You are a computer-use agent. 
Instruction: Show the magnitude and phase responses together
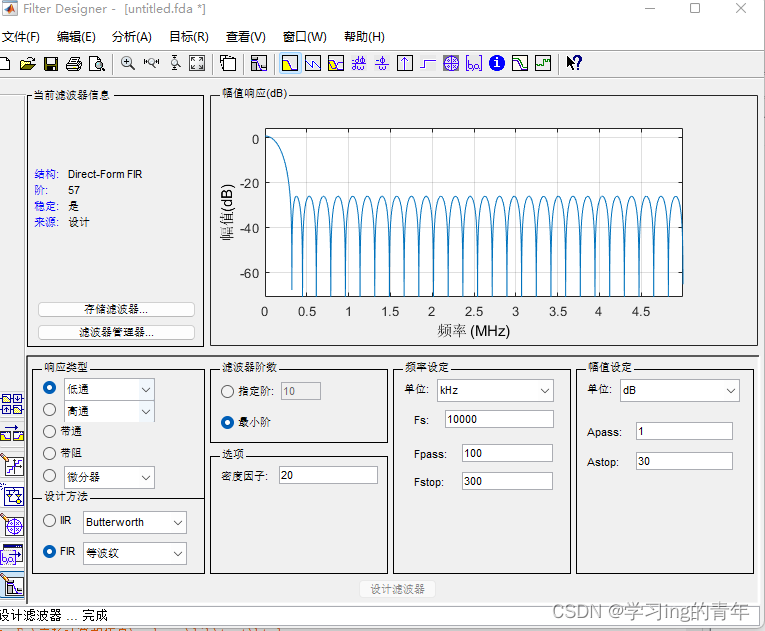click(336, 63)
